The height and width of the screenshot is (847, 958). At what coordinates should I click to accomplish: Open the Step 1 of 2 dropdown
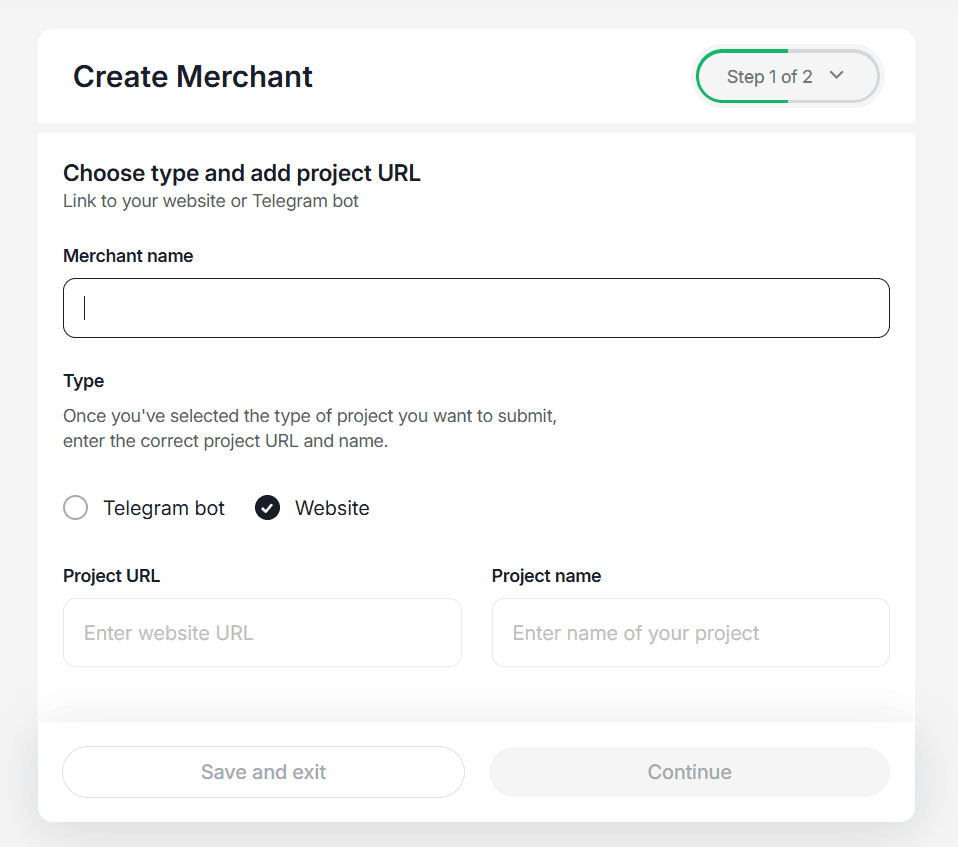tap(787, 76)
